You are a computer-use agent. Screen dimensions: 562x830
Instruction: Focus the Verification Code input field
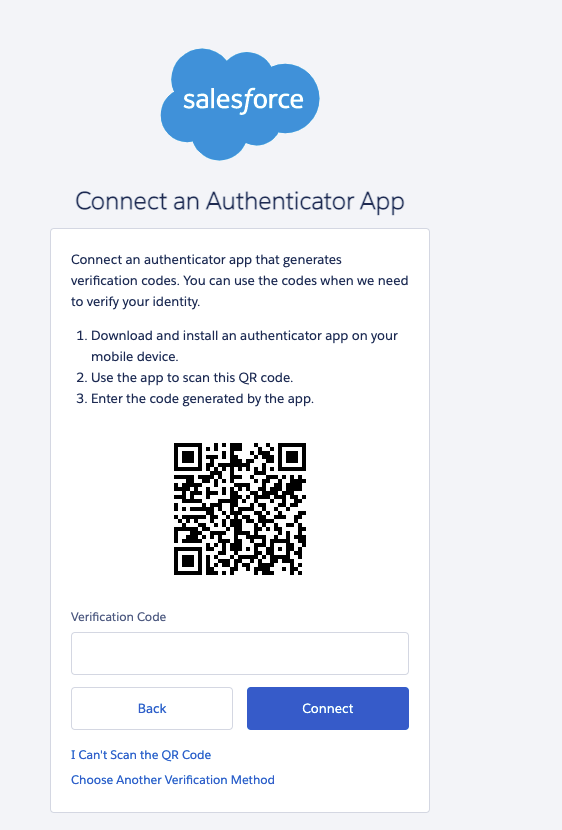(240, 653)
